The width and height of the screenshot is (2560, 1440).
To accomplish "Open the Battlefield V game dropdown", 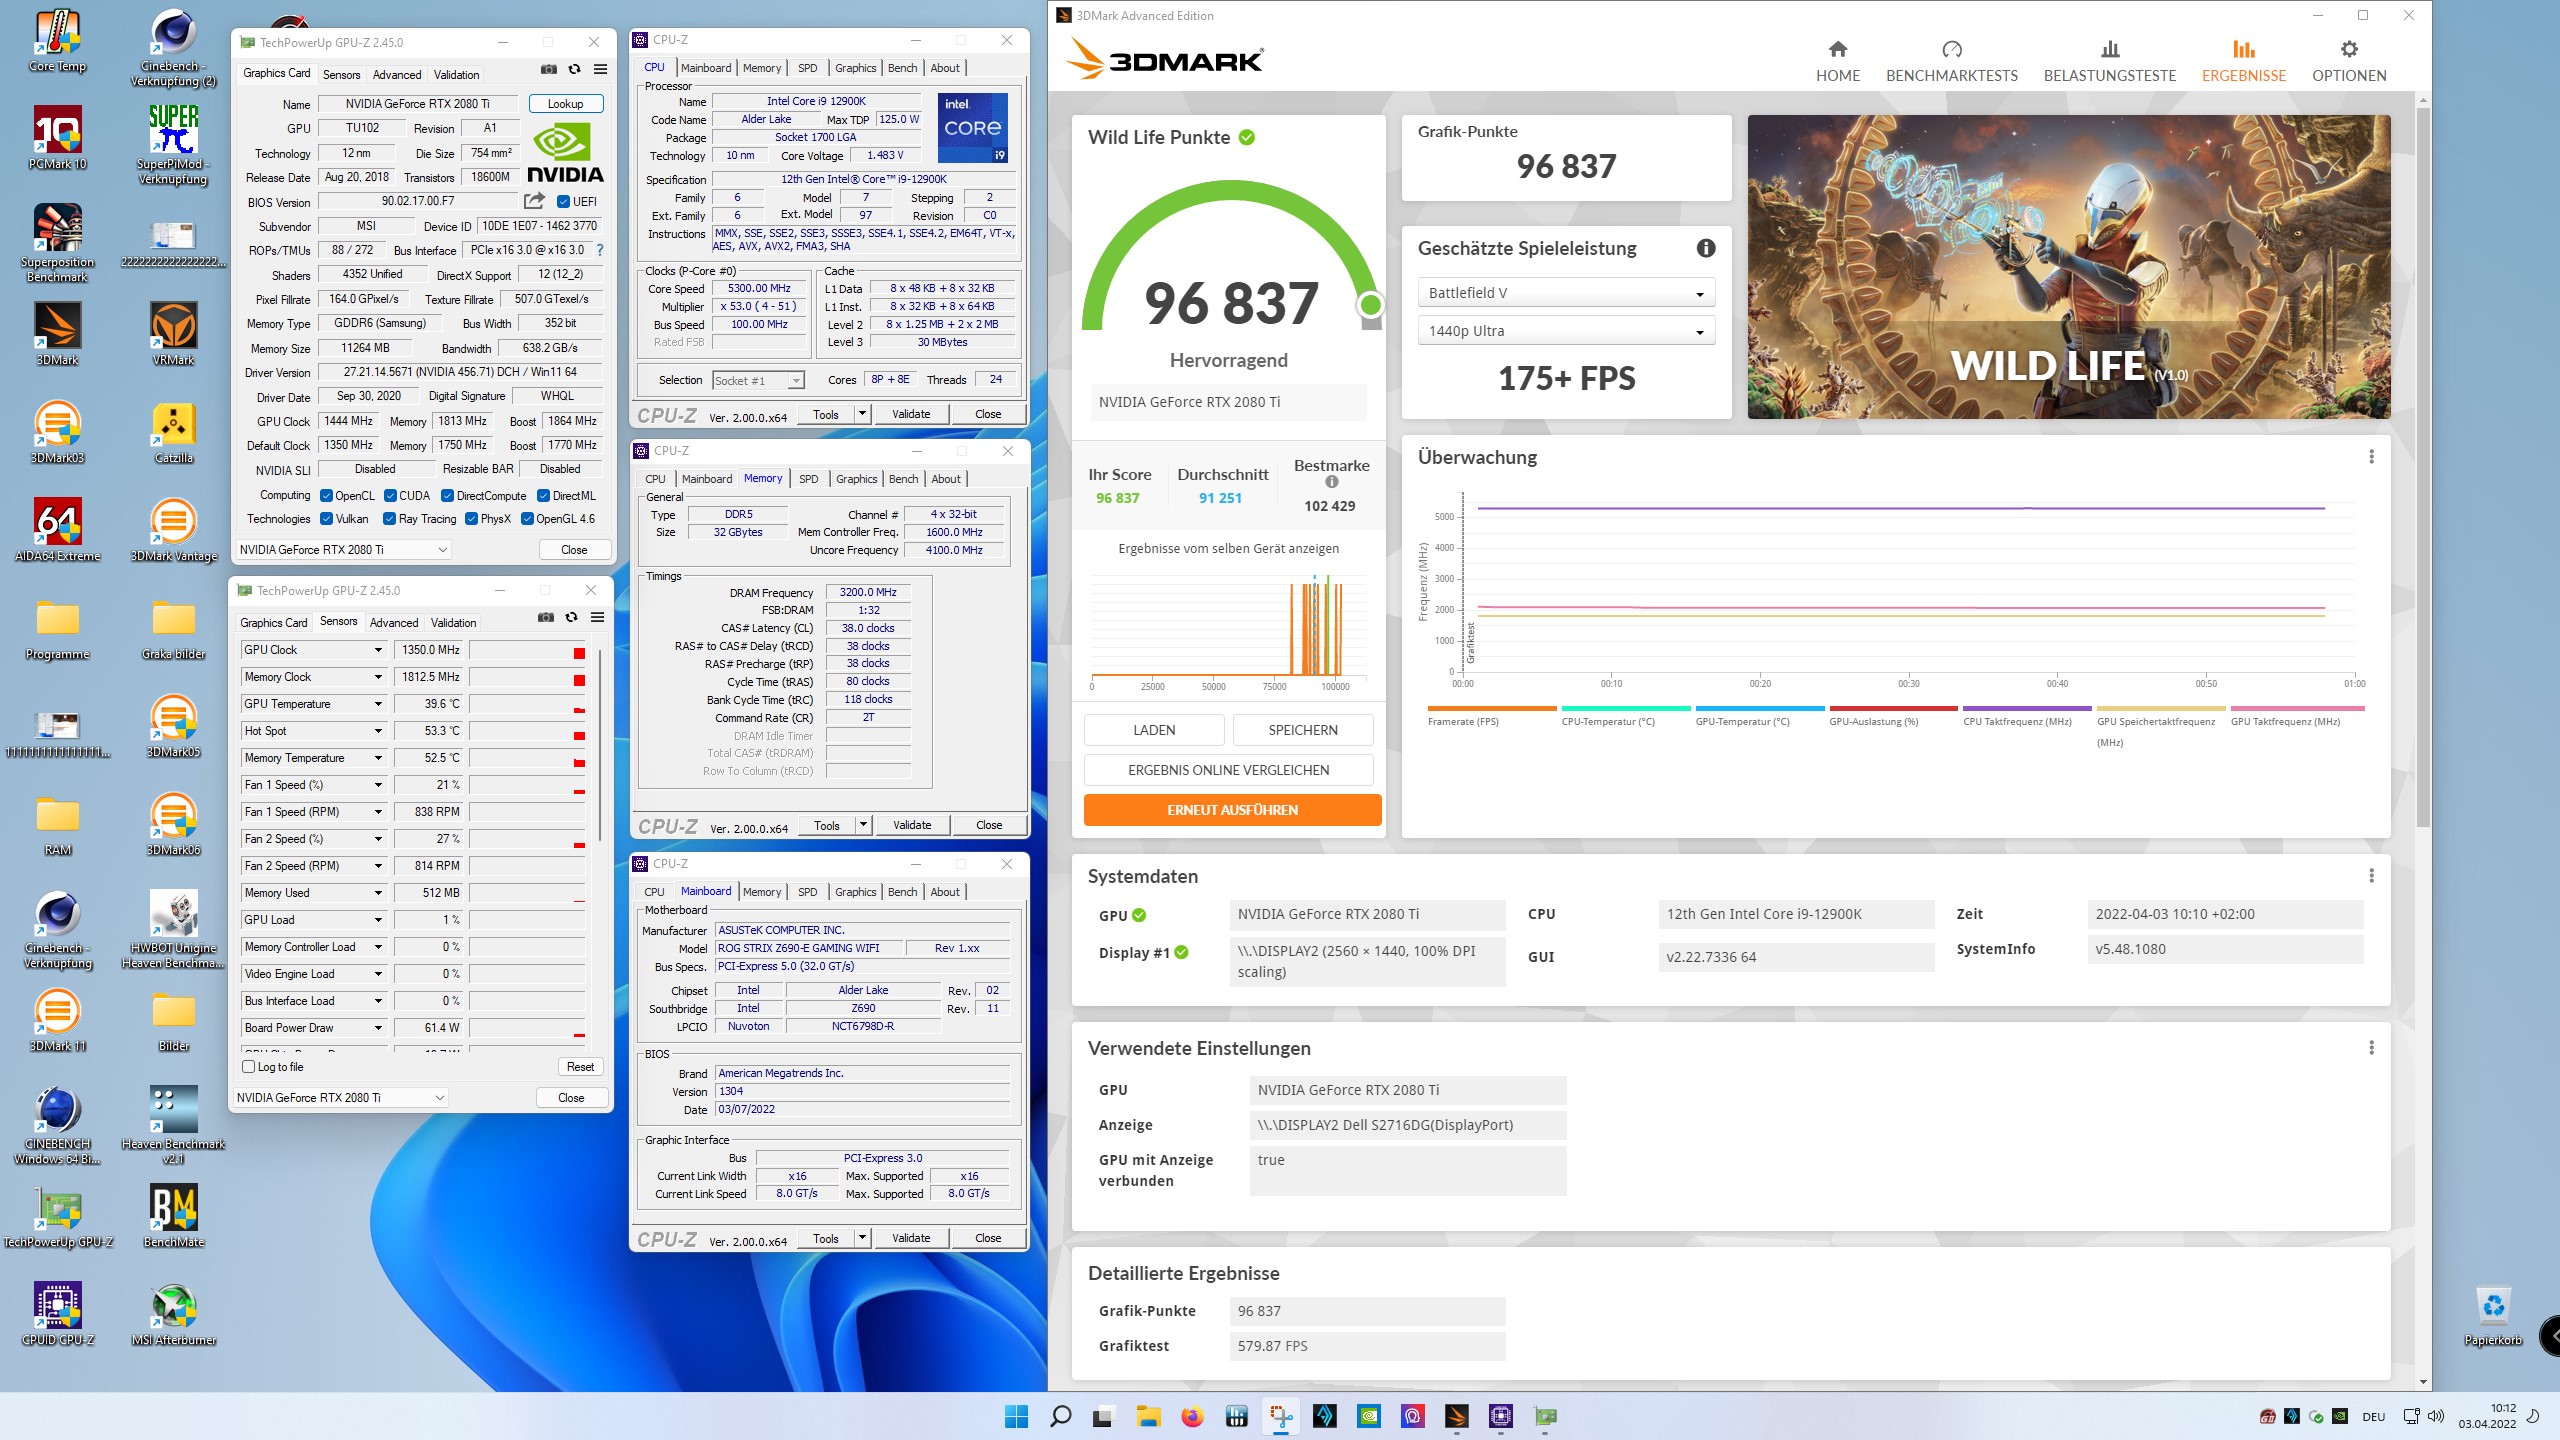I will tap(1566, 293).
